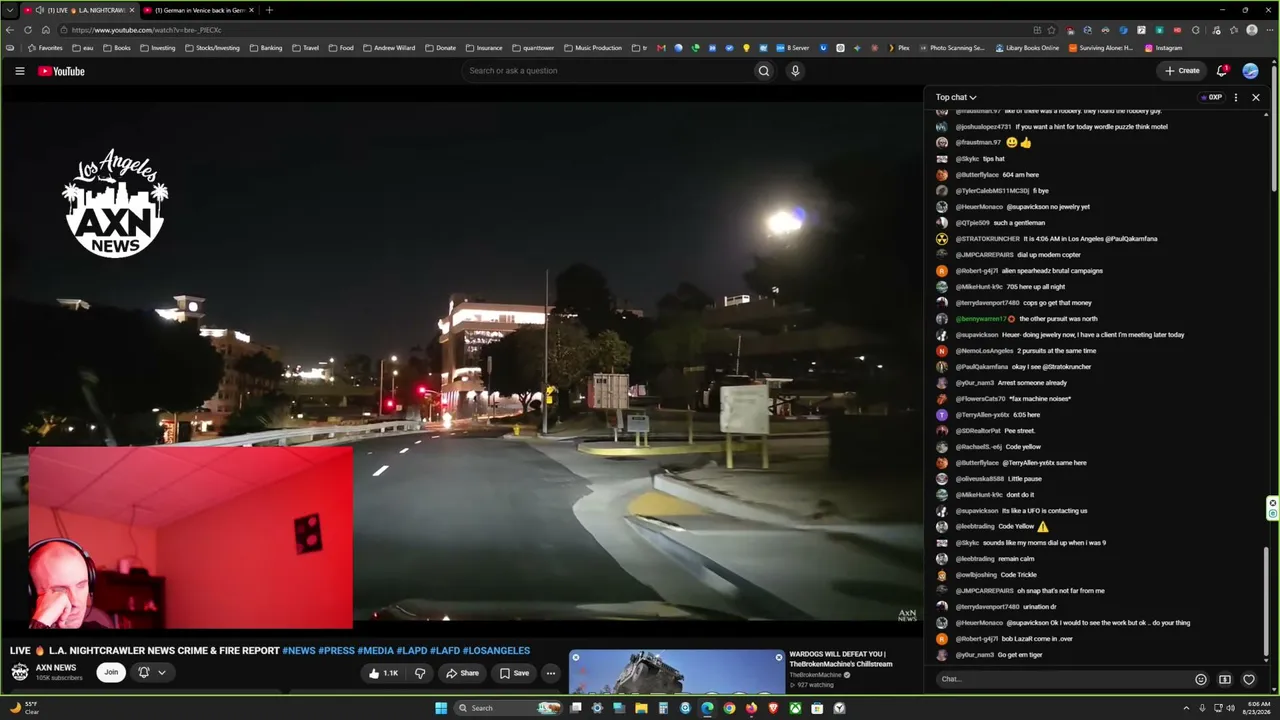Open the Instagram bookmark

1163,48
